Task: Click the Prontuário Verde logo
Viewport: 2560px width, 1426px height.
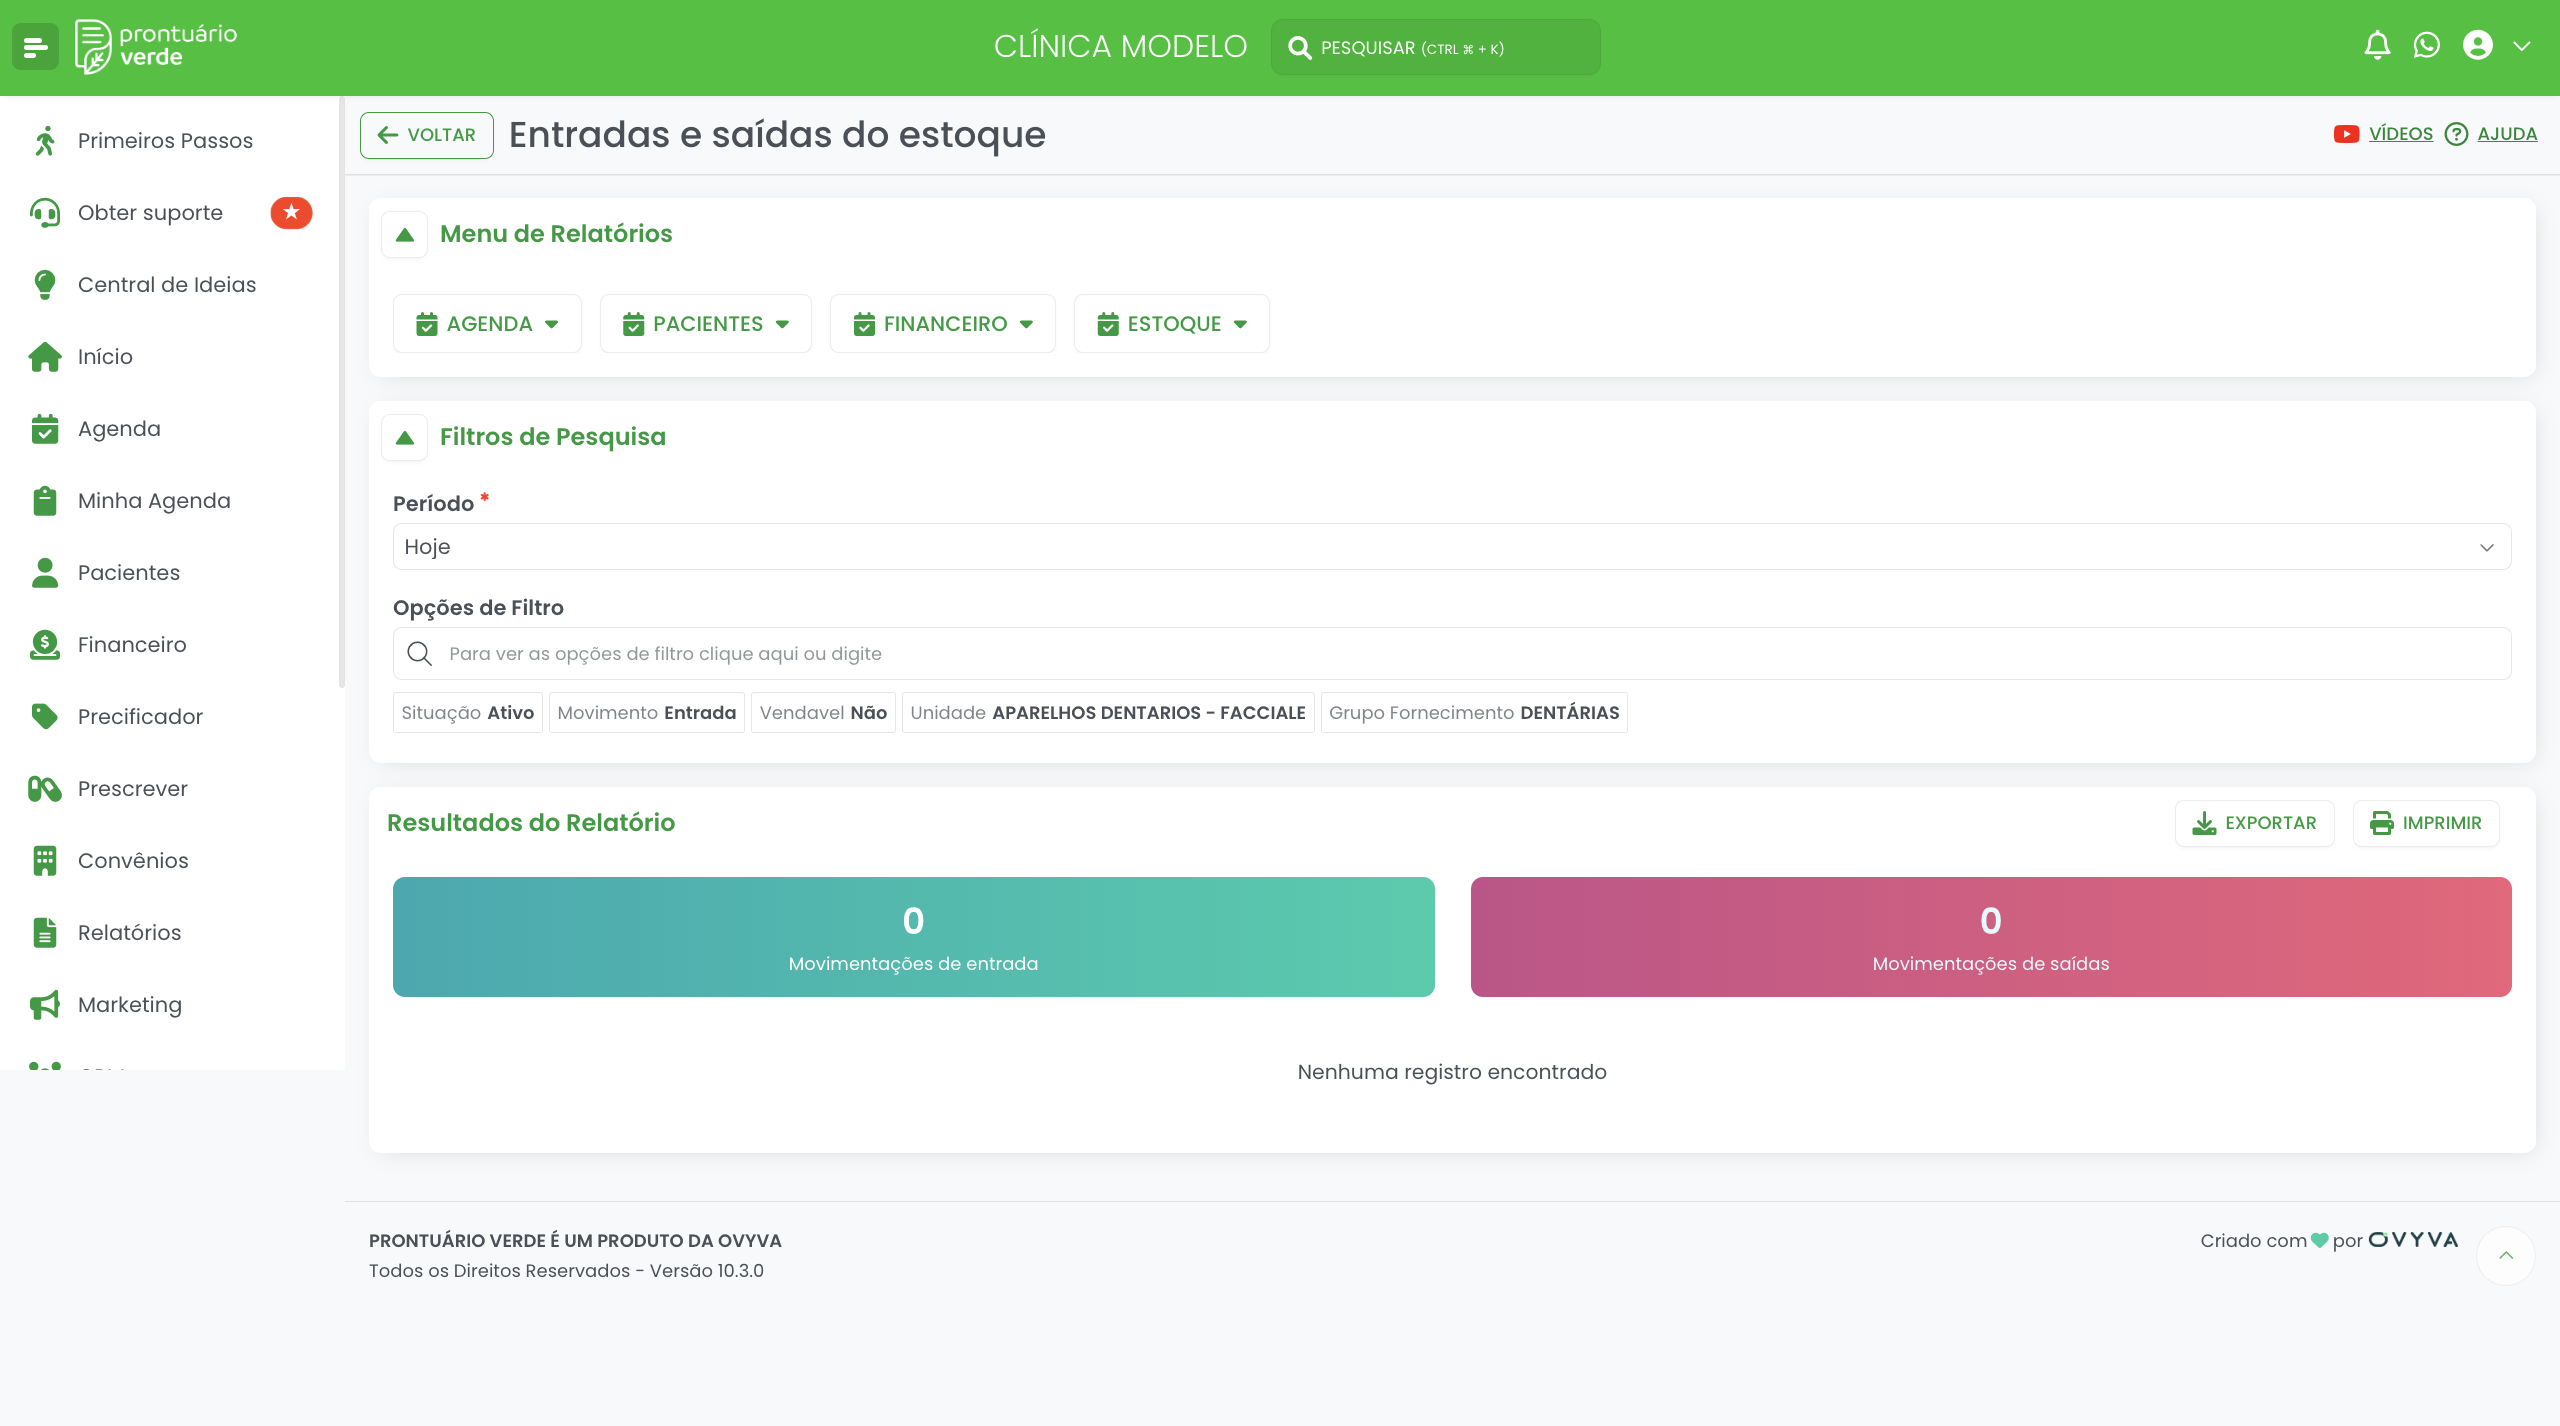Action: pyautogui.click(x=157, y=47)
